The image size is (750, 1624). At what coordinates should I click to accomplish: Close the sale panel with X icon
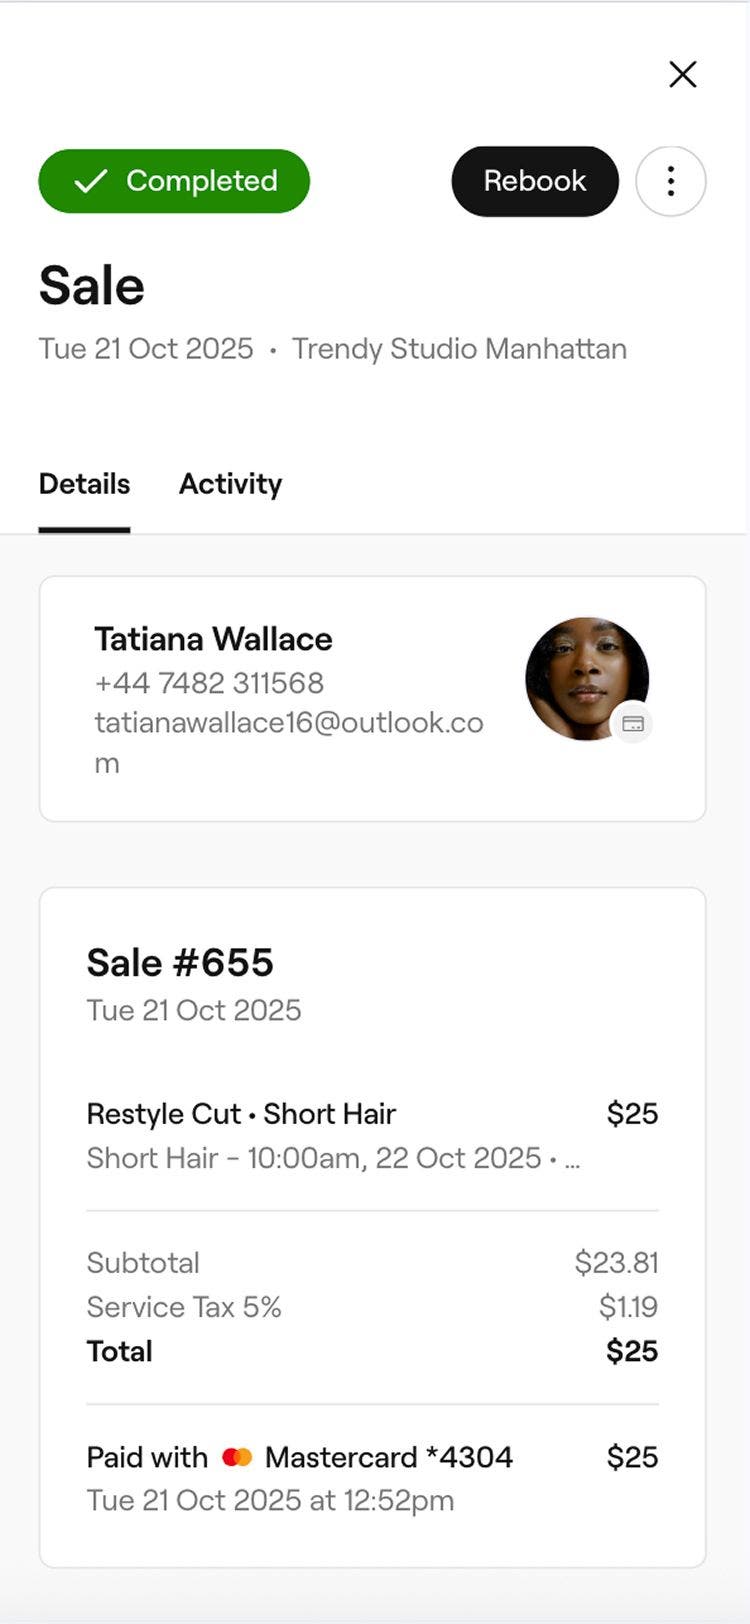(x=683, y=74)
